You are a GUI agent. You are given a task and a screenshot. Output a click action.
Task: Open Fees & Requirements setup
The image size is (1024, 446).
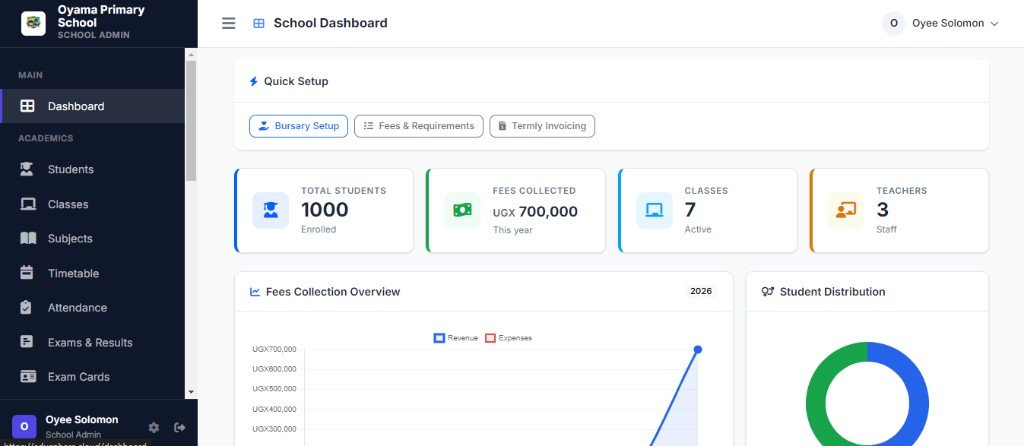click(x=419, y=126)
